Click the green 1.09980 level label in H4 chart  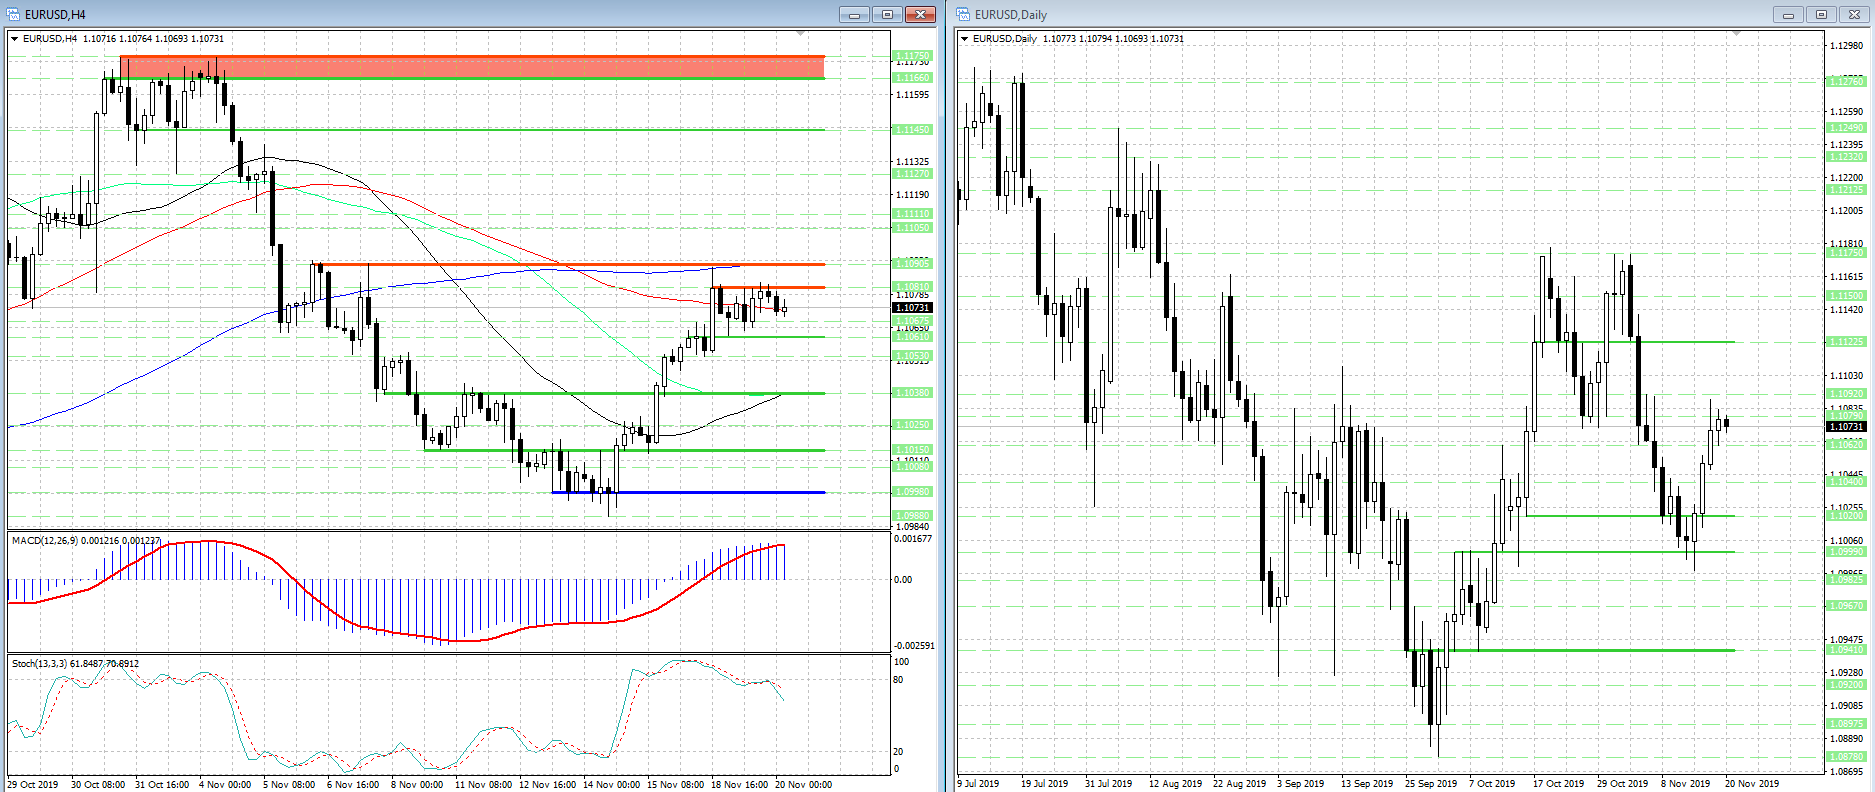[x=912, y=492]
